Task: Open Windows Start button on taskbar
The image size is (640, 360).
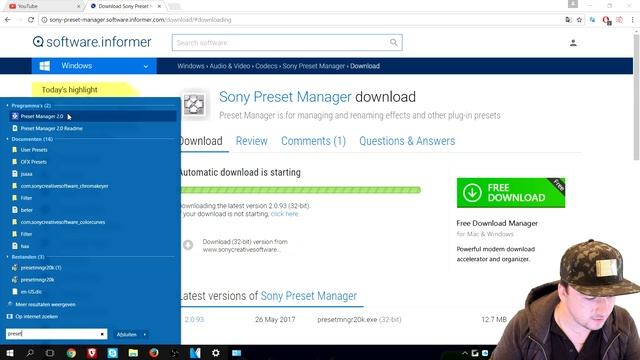Action: point(10,353)
